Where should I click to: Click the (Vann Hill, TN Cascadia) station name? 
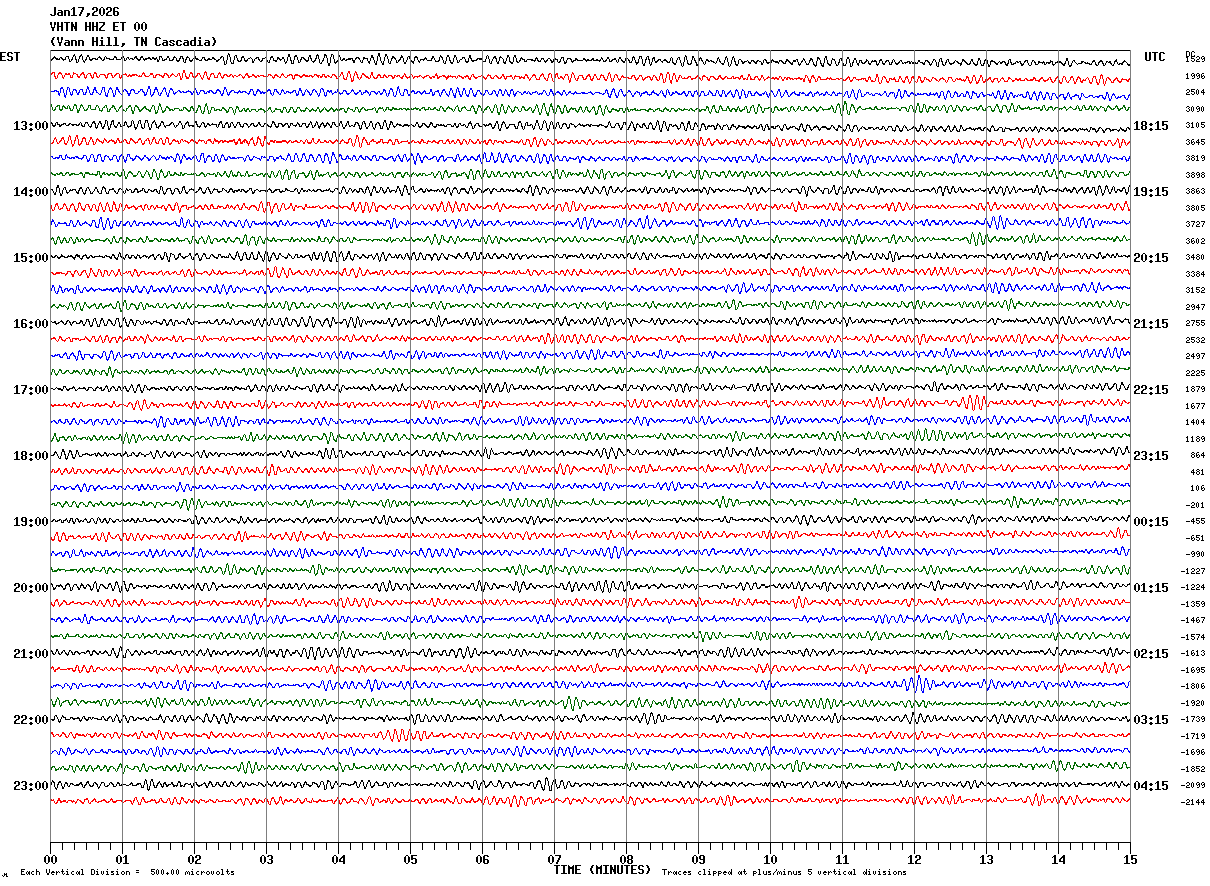point(133,42)
